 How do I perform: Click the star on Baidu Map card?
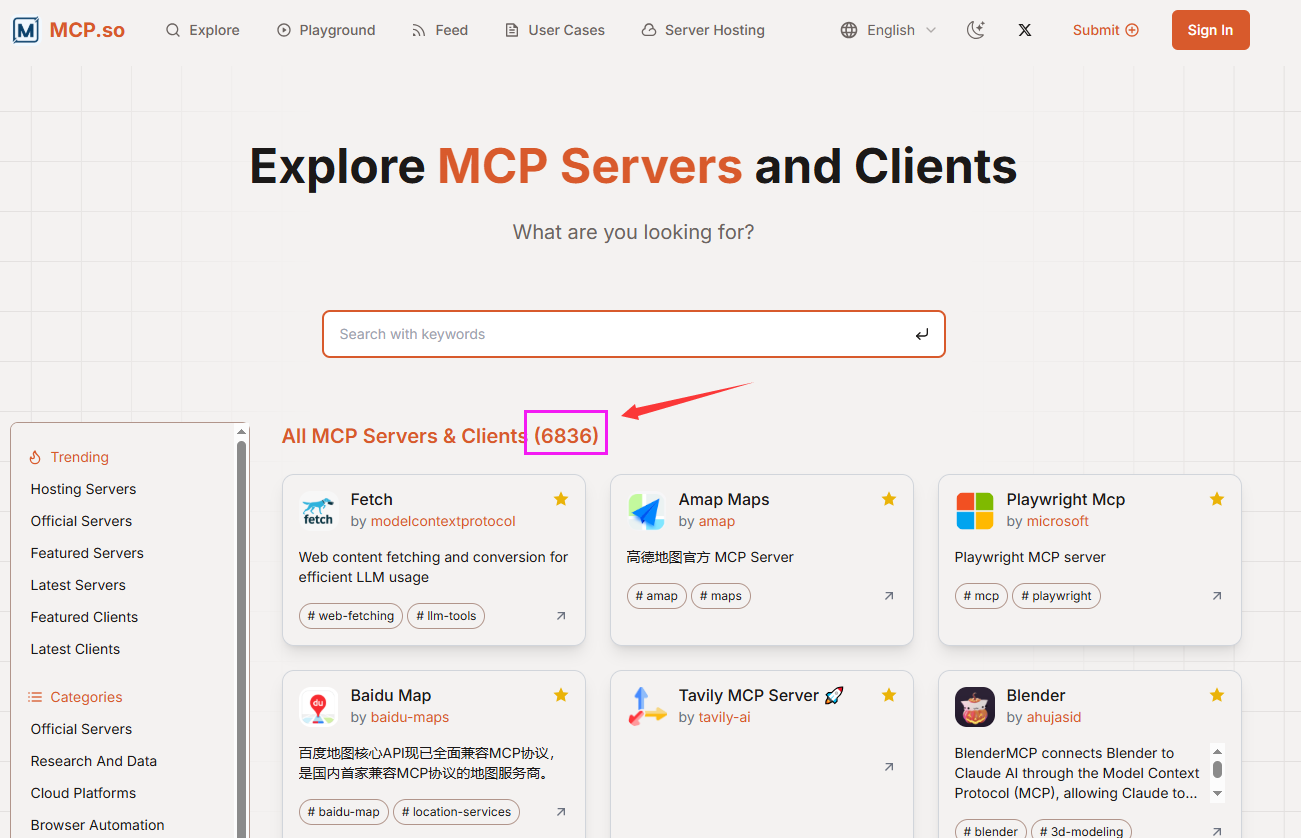(x=561, y=695)
